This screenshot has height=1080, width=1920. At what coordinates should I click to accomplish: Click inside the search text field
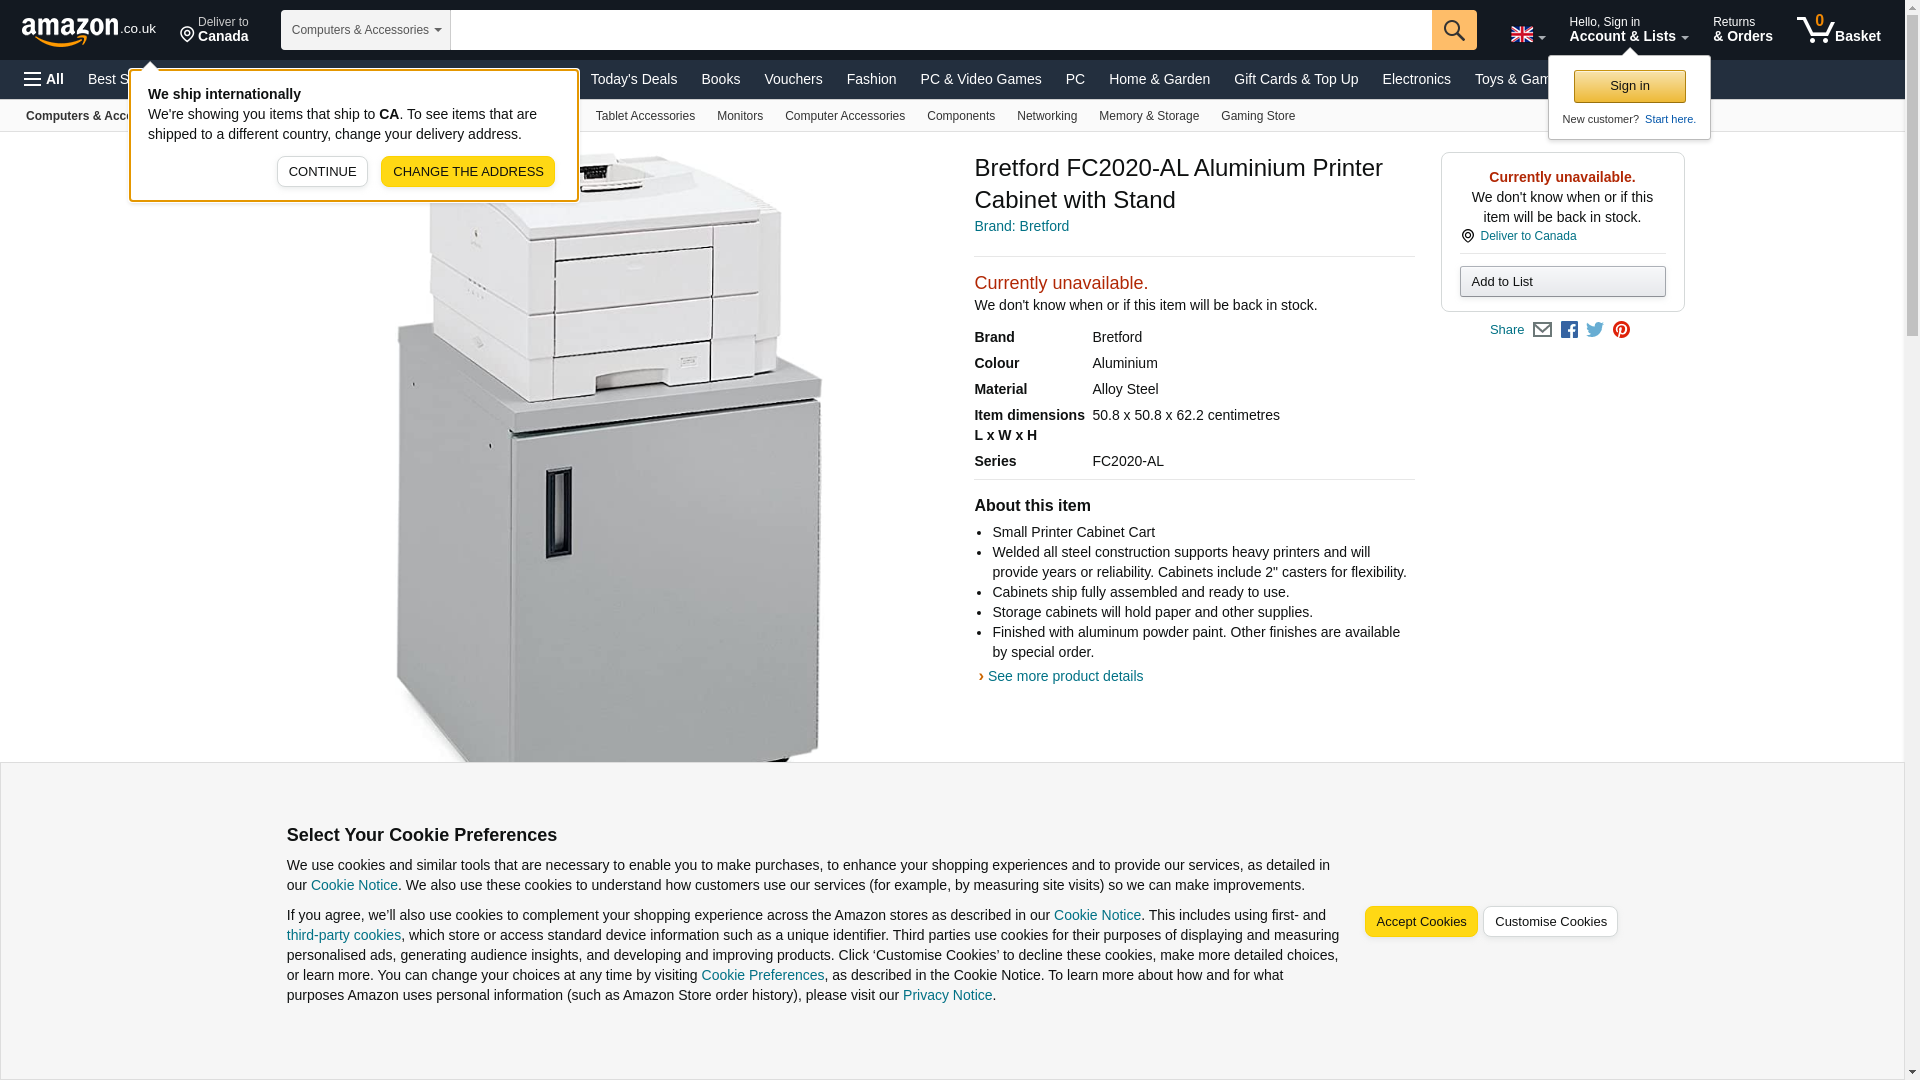(941, 30)
